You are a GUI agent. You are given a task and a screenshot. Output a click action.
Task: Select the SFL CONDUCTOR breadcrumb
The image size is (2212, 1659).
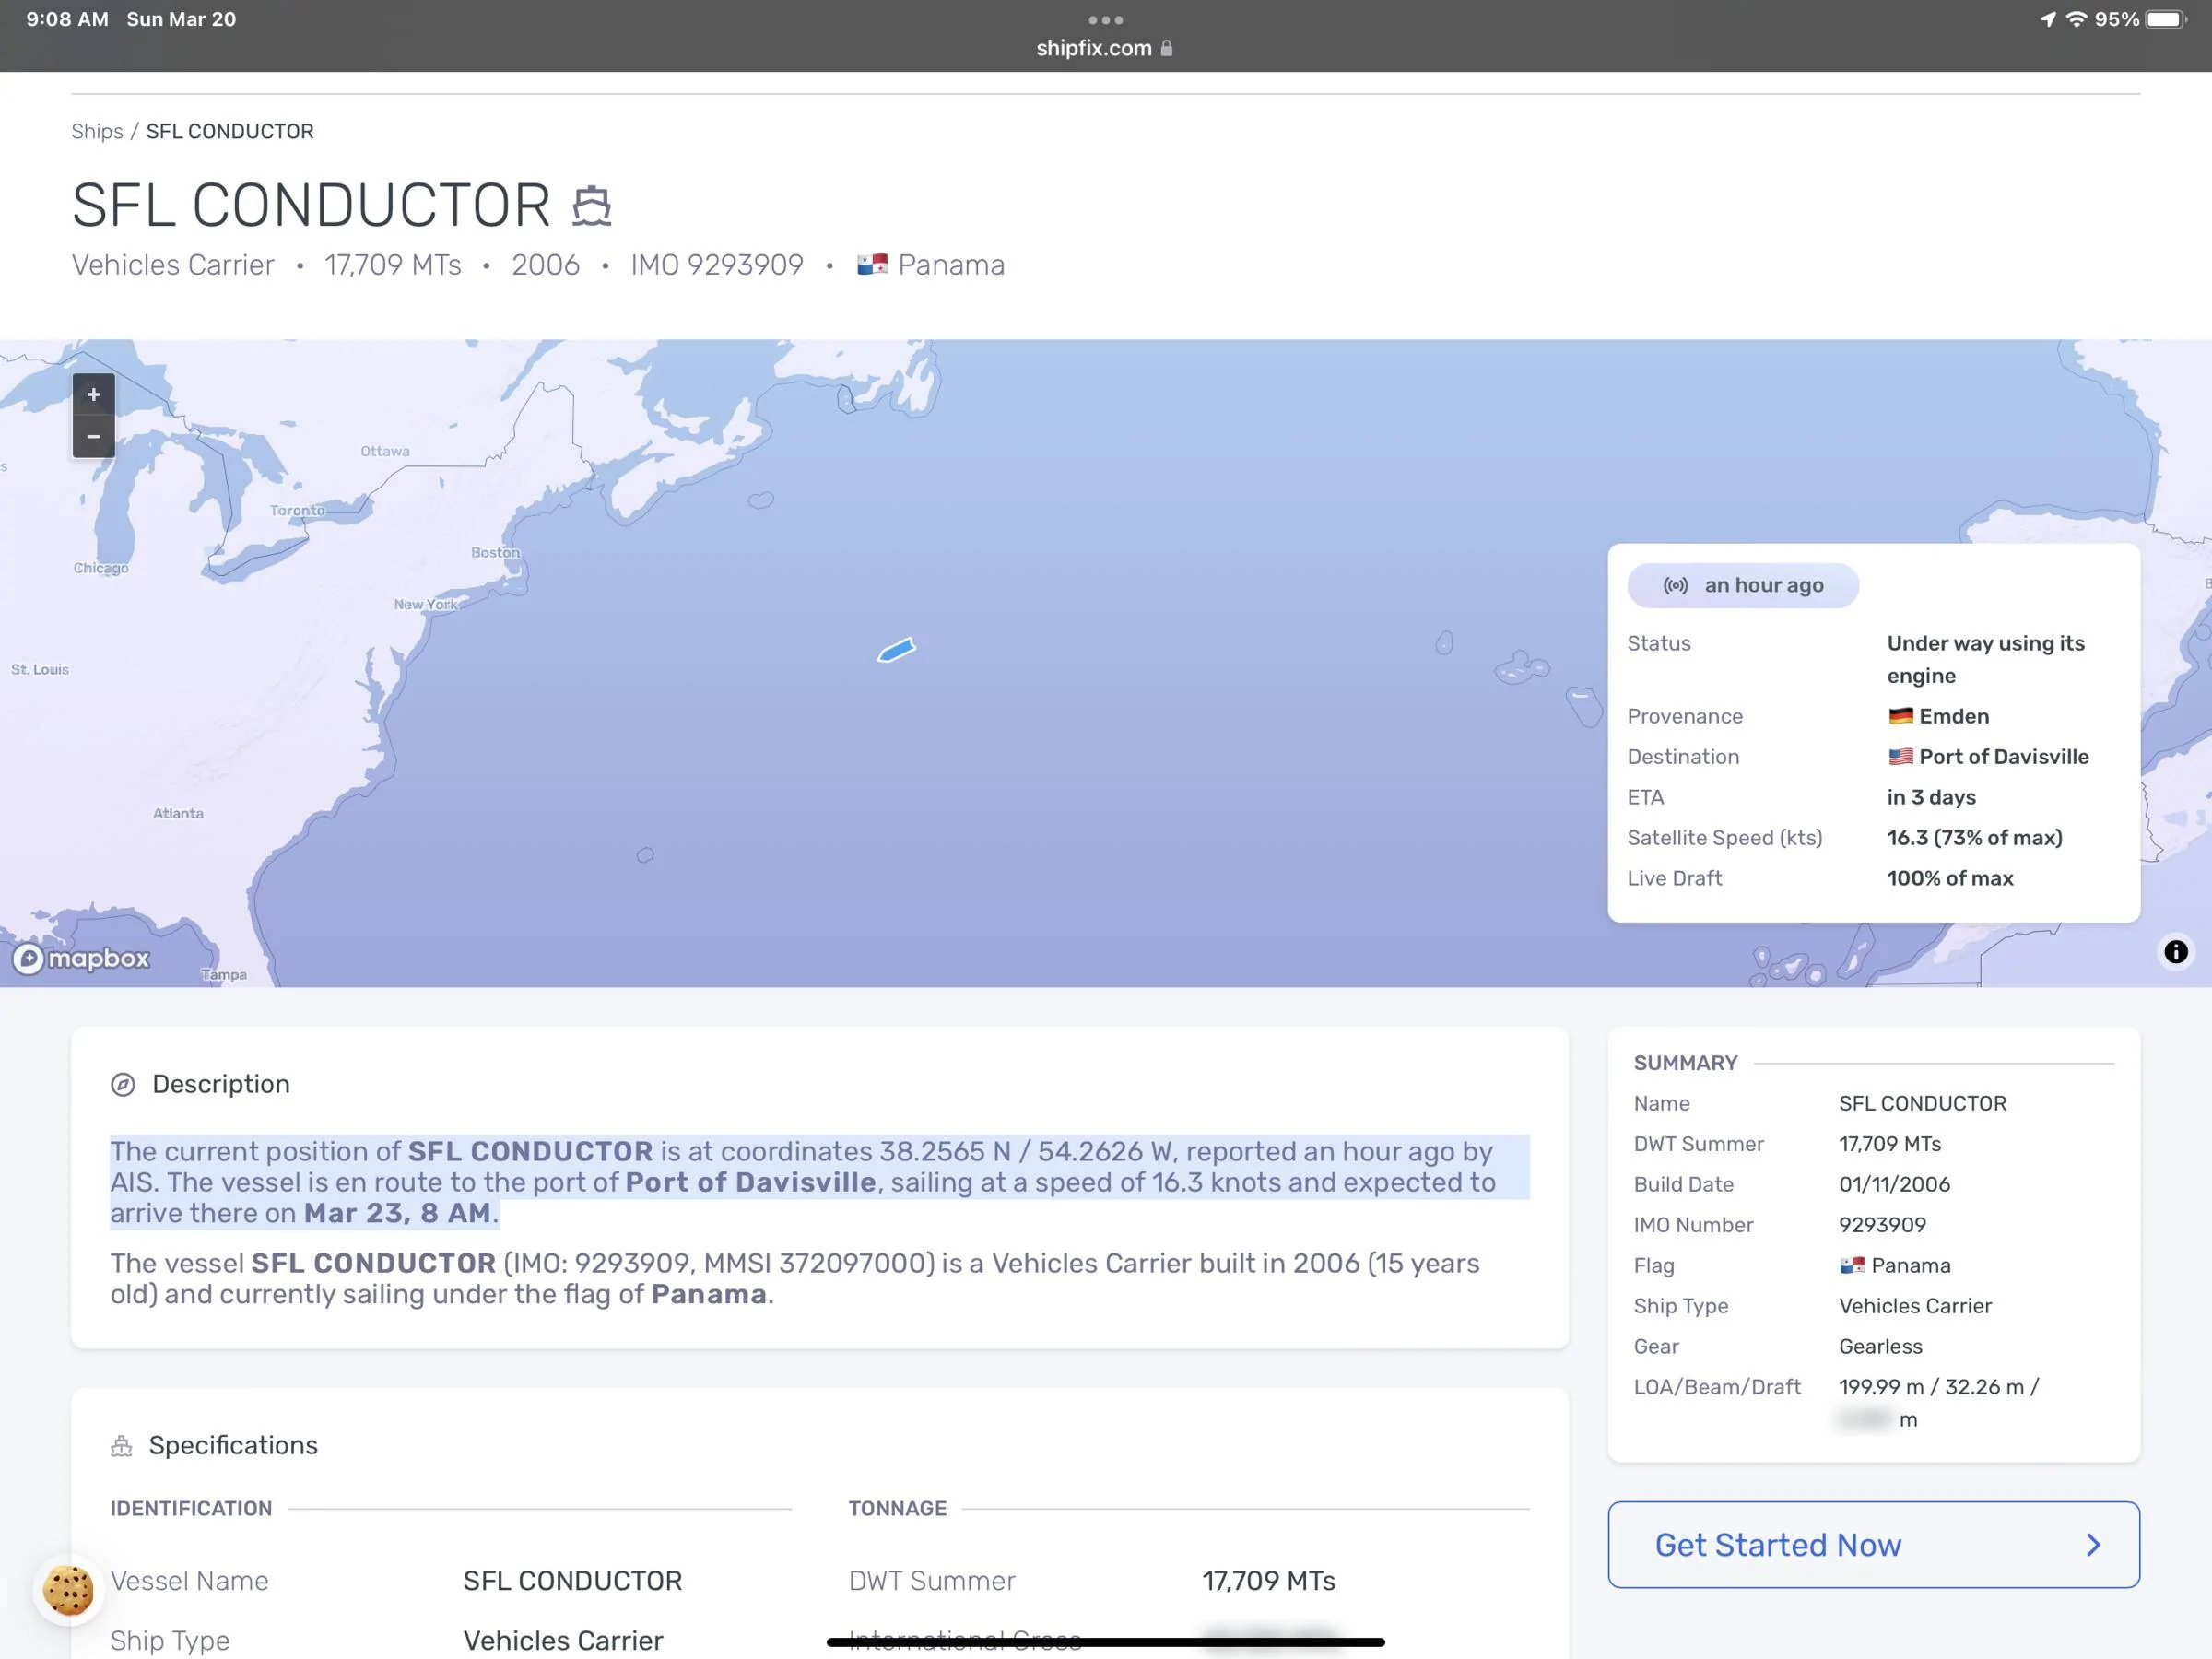[230, 132]
